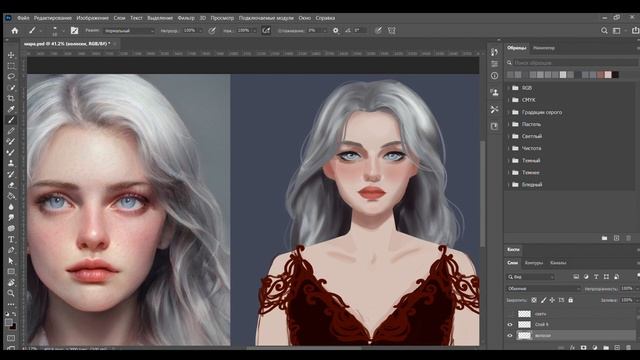Show the hidden top layer
Viewport: 640px width, 360px height.
tap(510, 314)
